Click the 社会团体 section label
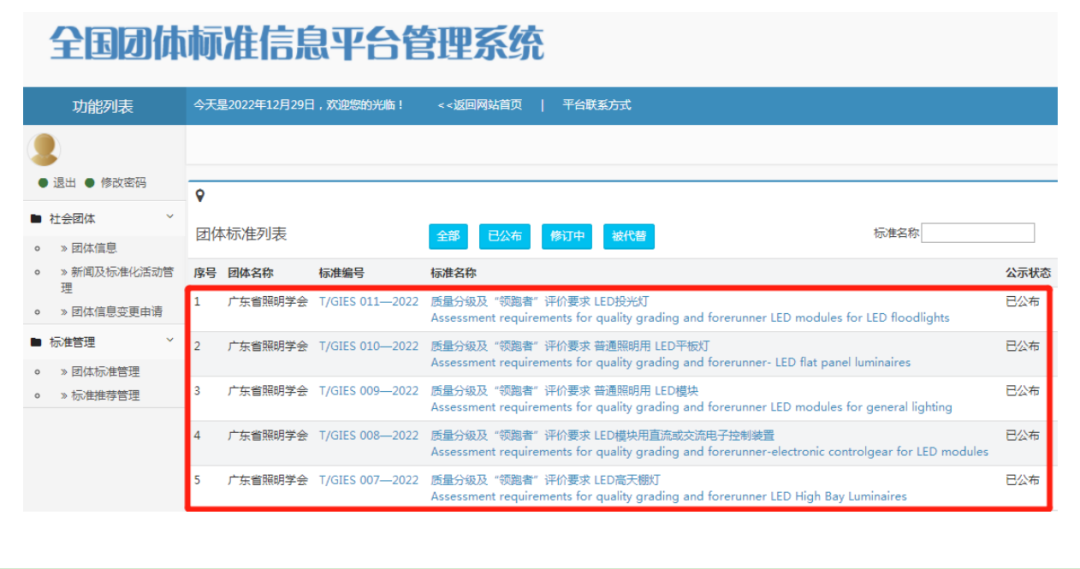The image size is (1080, 569). 72,218
